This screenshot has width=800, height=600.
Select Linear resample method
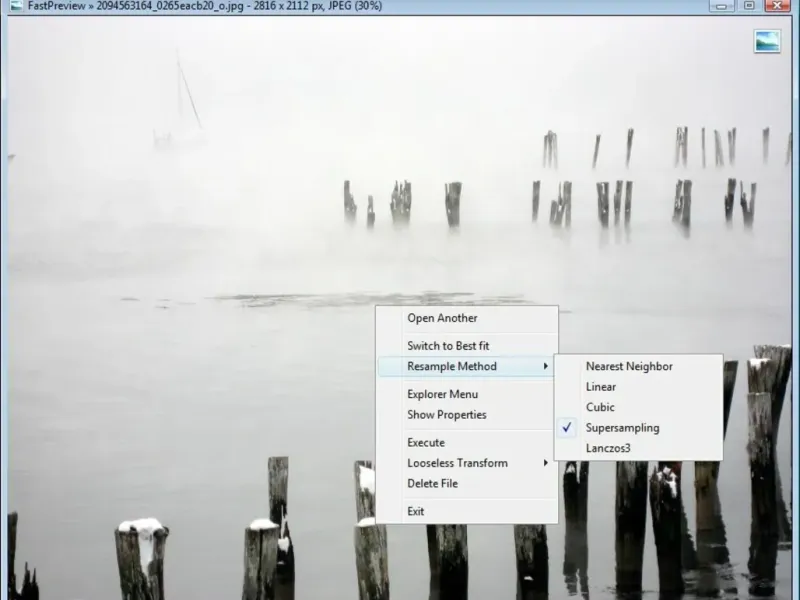(639, 387)
